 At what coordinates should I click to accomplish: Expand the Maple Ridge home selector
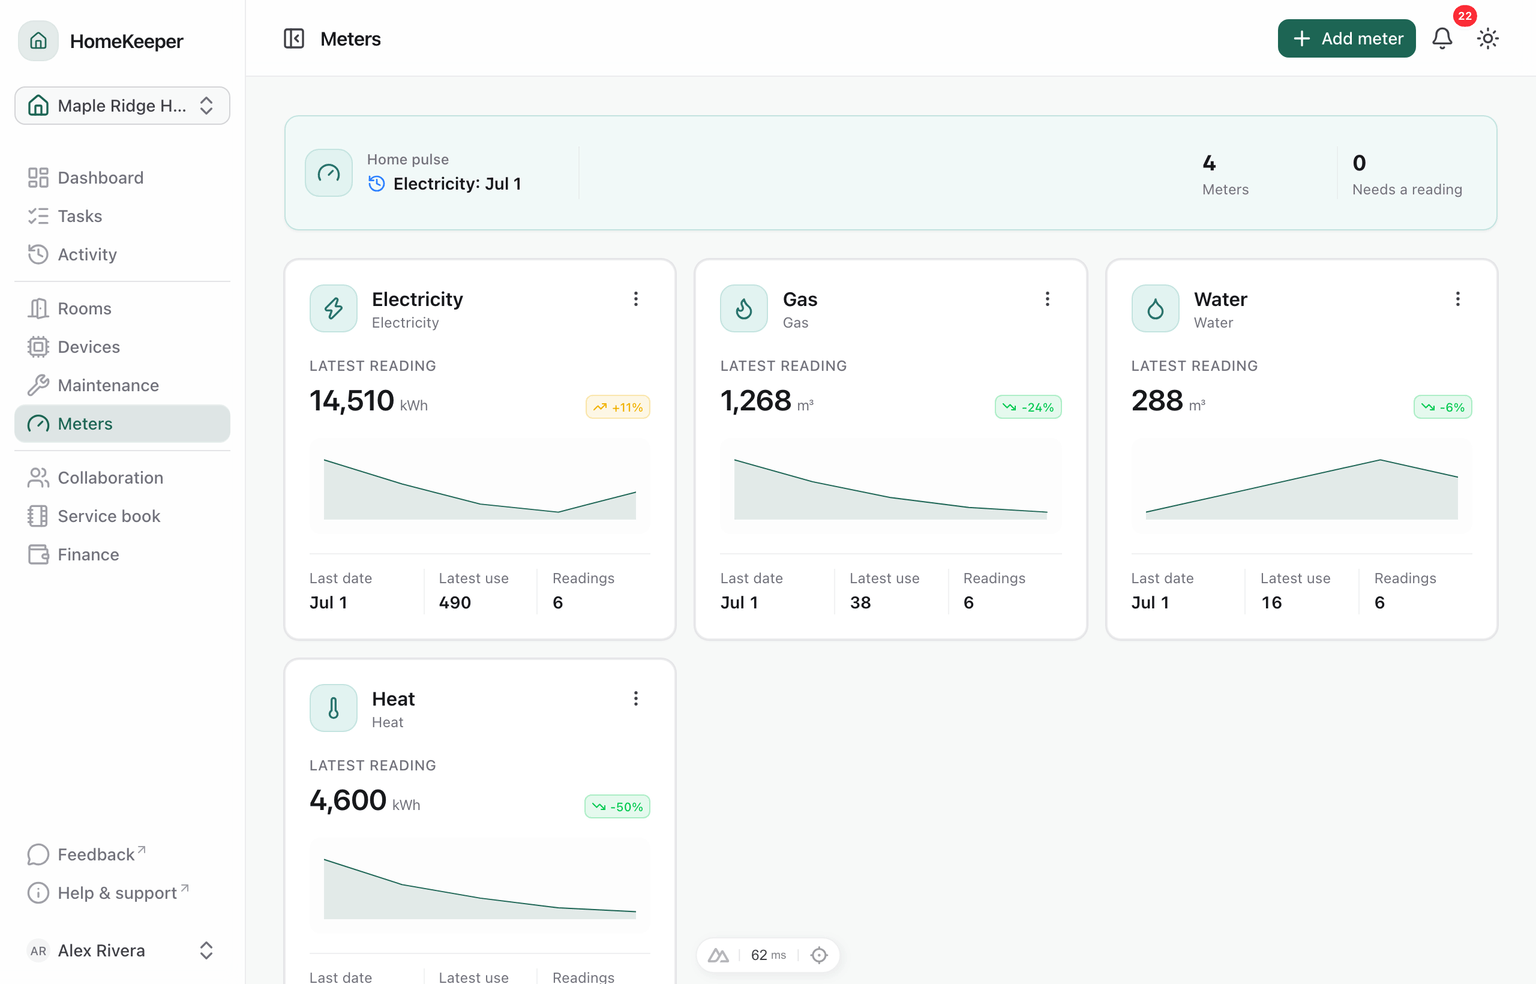tap(122, 106)
